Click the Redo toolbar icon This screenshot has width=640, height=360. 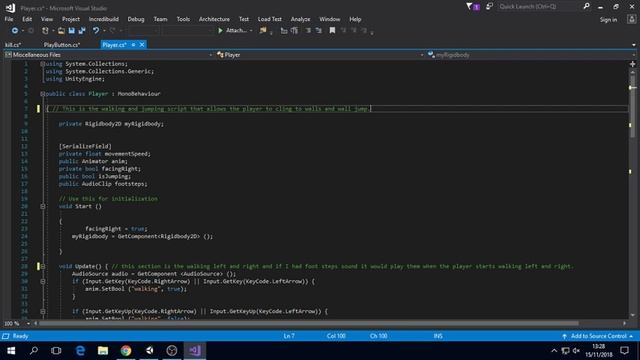[113, 31]
